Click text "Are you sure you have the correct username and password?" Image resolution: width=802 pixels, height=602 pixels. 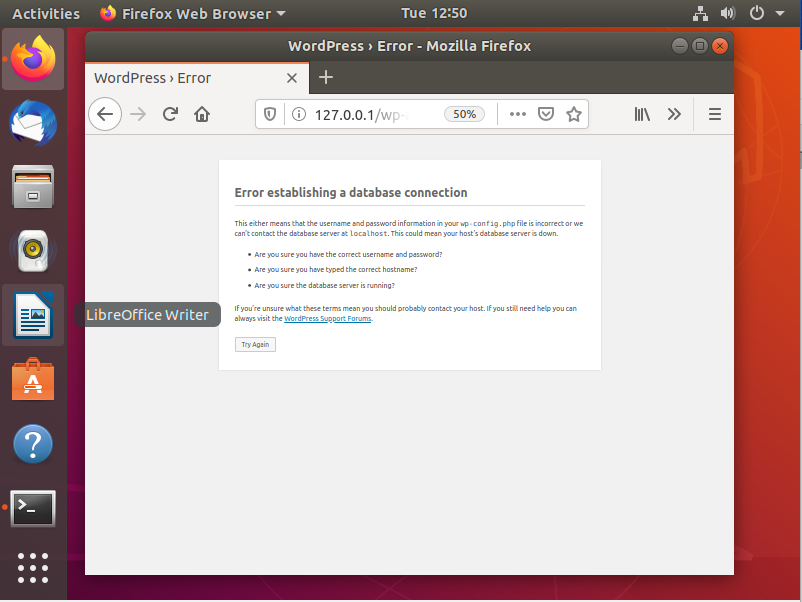(x=348, y=254)
